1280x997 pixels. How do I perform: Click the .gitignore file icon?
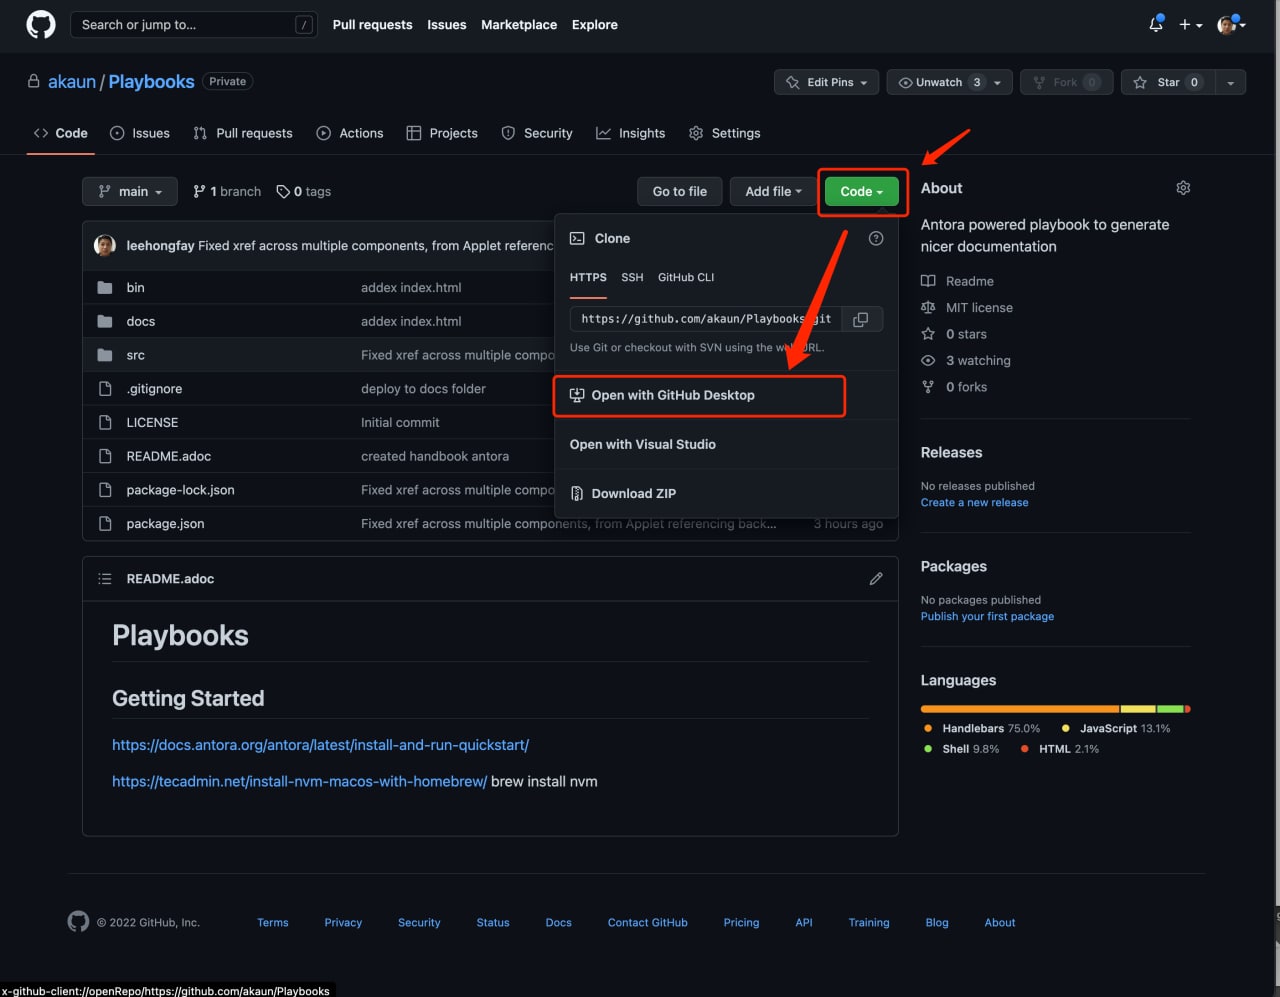(105, 389)
